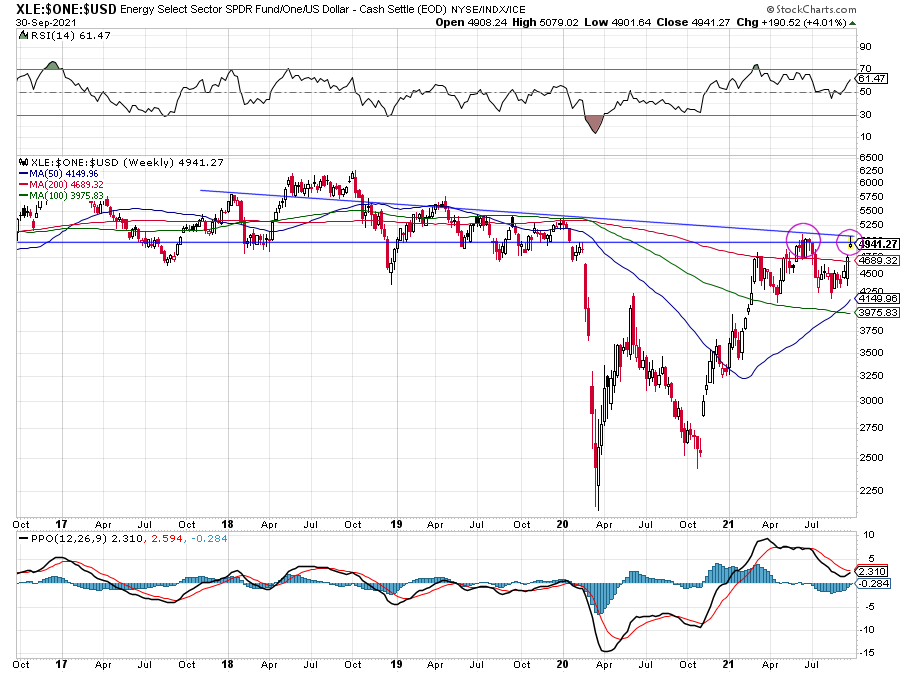Click the Low 4901.64 value
Viewport: 900px width, 673px height.
[618, 22]
